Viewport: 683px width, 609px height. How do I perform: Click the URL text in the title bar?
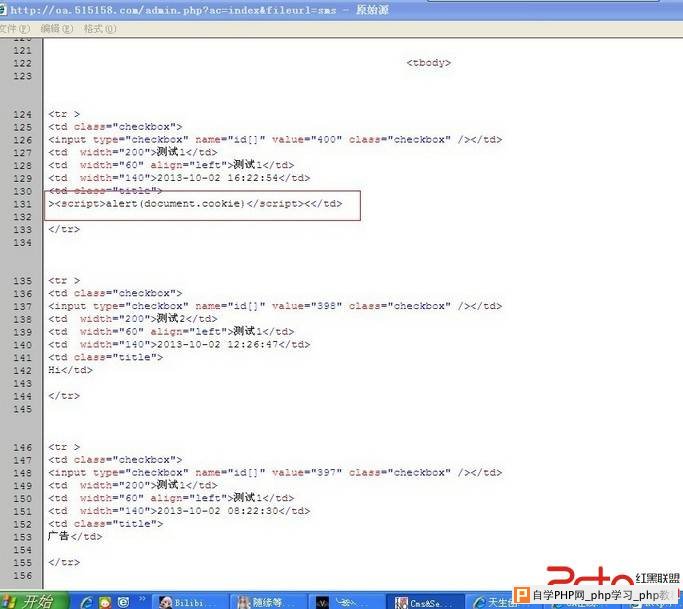pos(173,10)
